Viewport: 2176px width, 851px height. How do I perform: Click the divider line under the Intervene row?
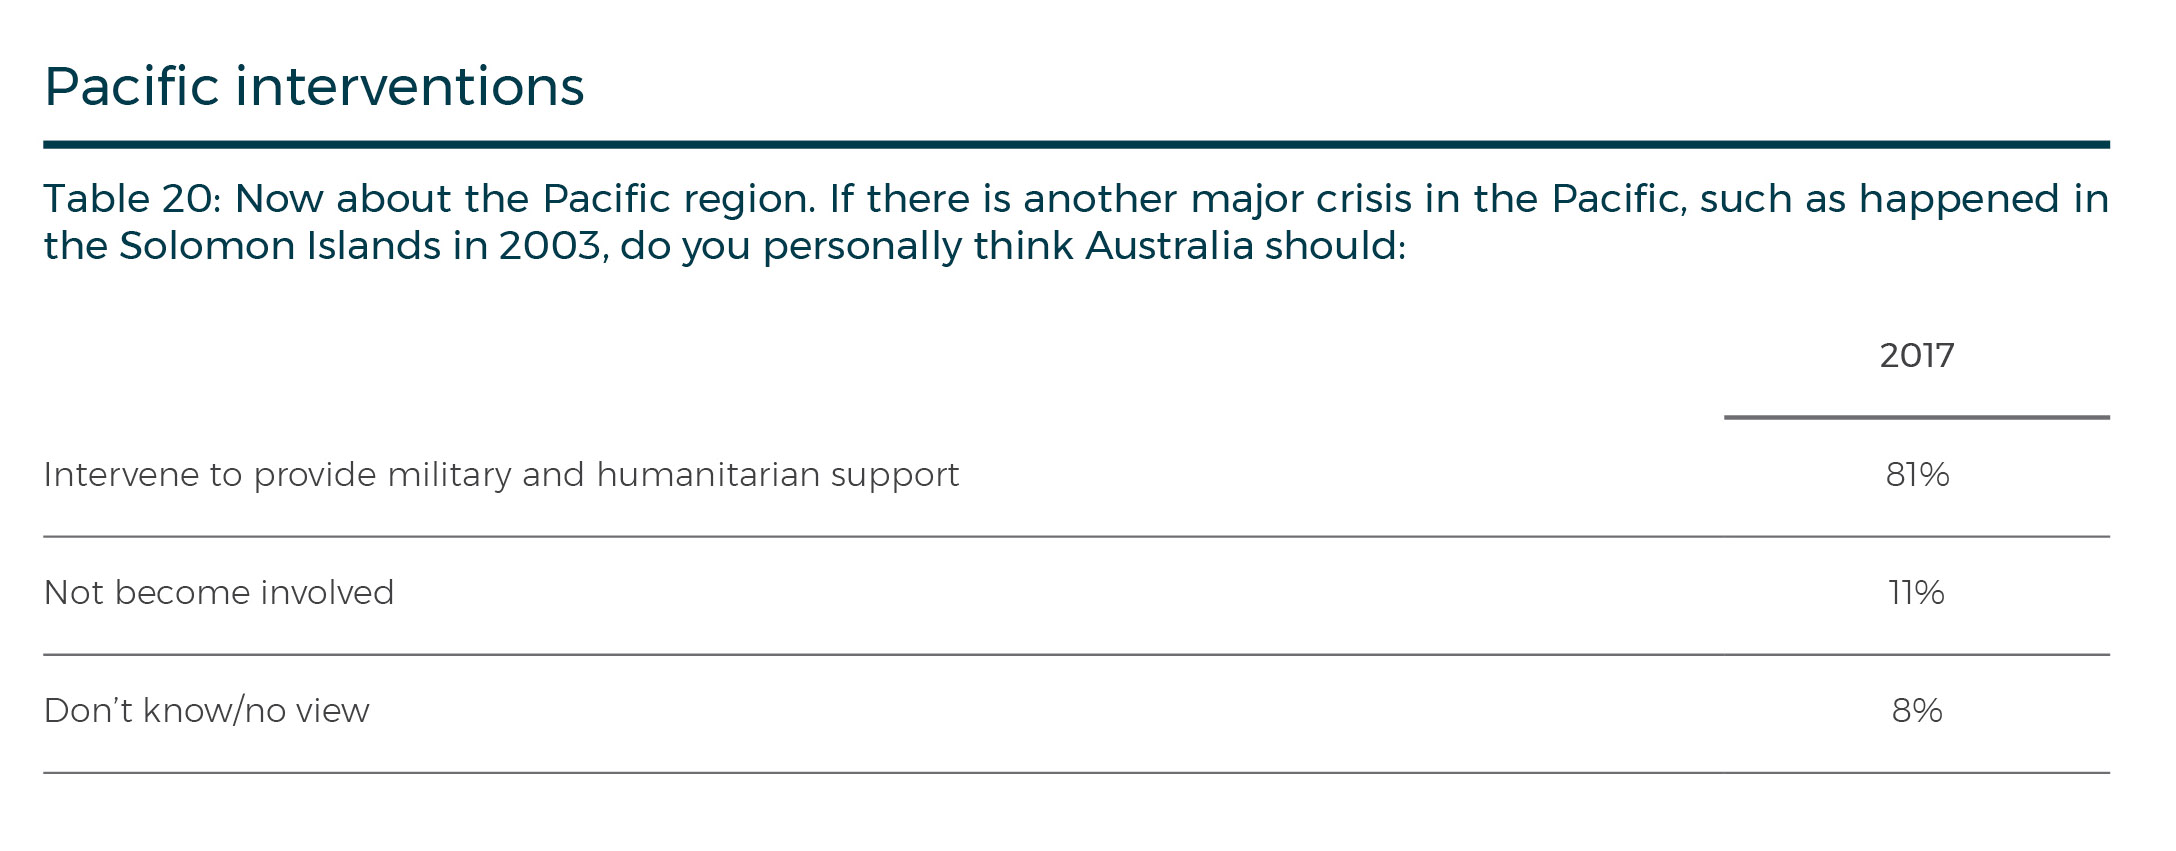tap(1076, 537)
